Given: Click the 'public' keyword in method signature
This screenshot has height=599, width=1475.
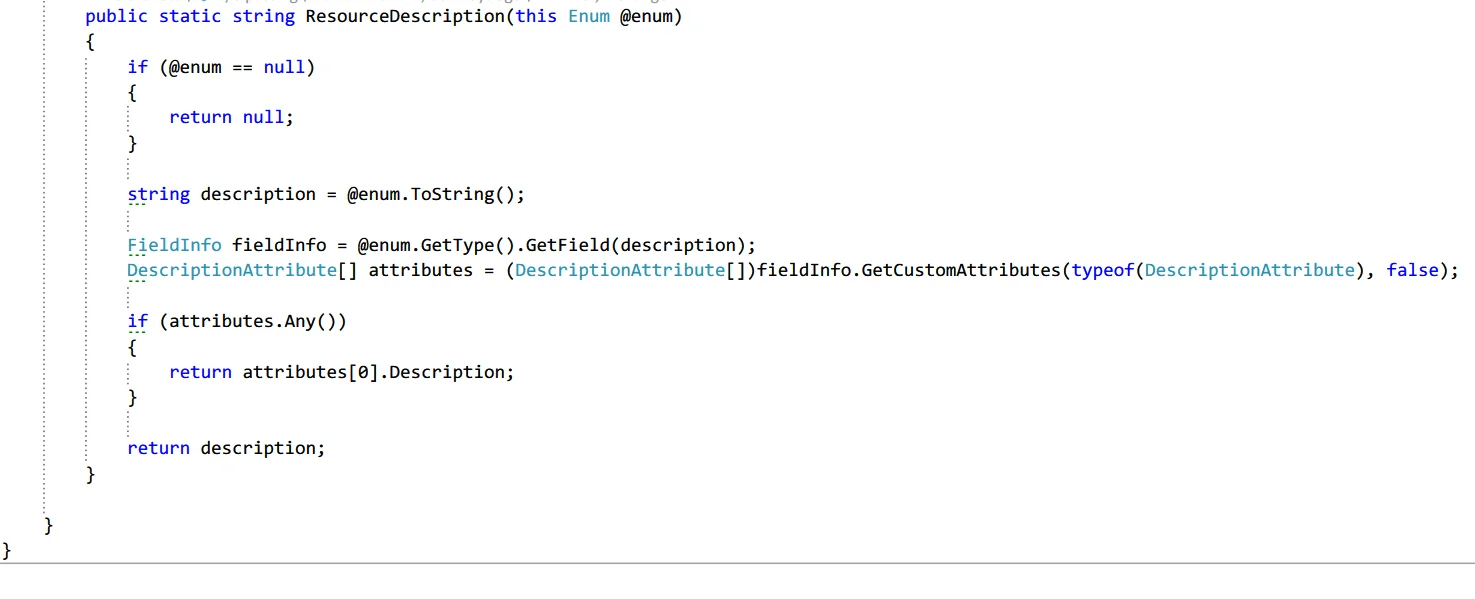Looking at the screenshot, I should coord(116,16).
